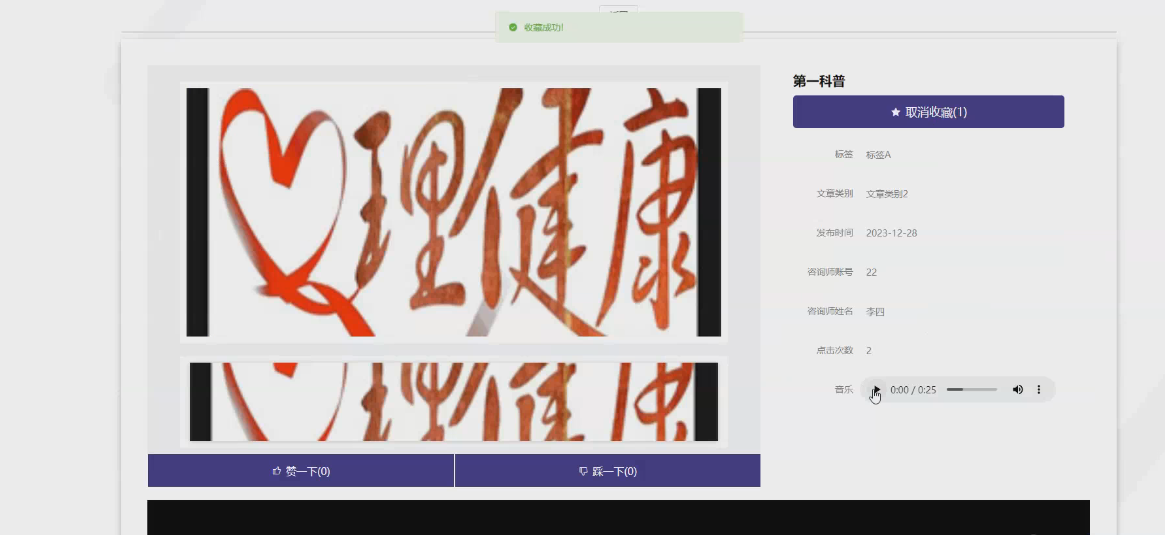Click the star icon in 取消收藏 button
The image size is (1165, 535).
point(895,112)
